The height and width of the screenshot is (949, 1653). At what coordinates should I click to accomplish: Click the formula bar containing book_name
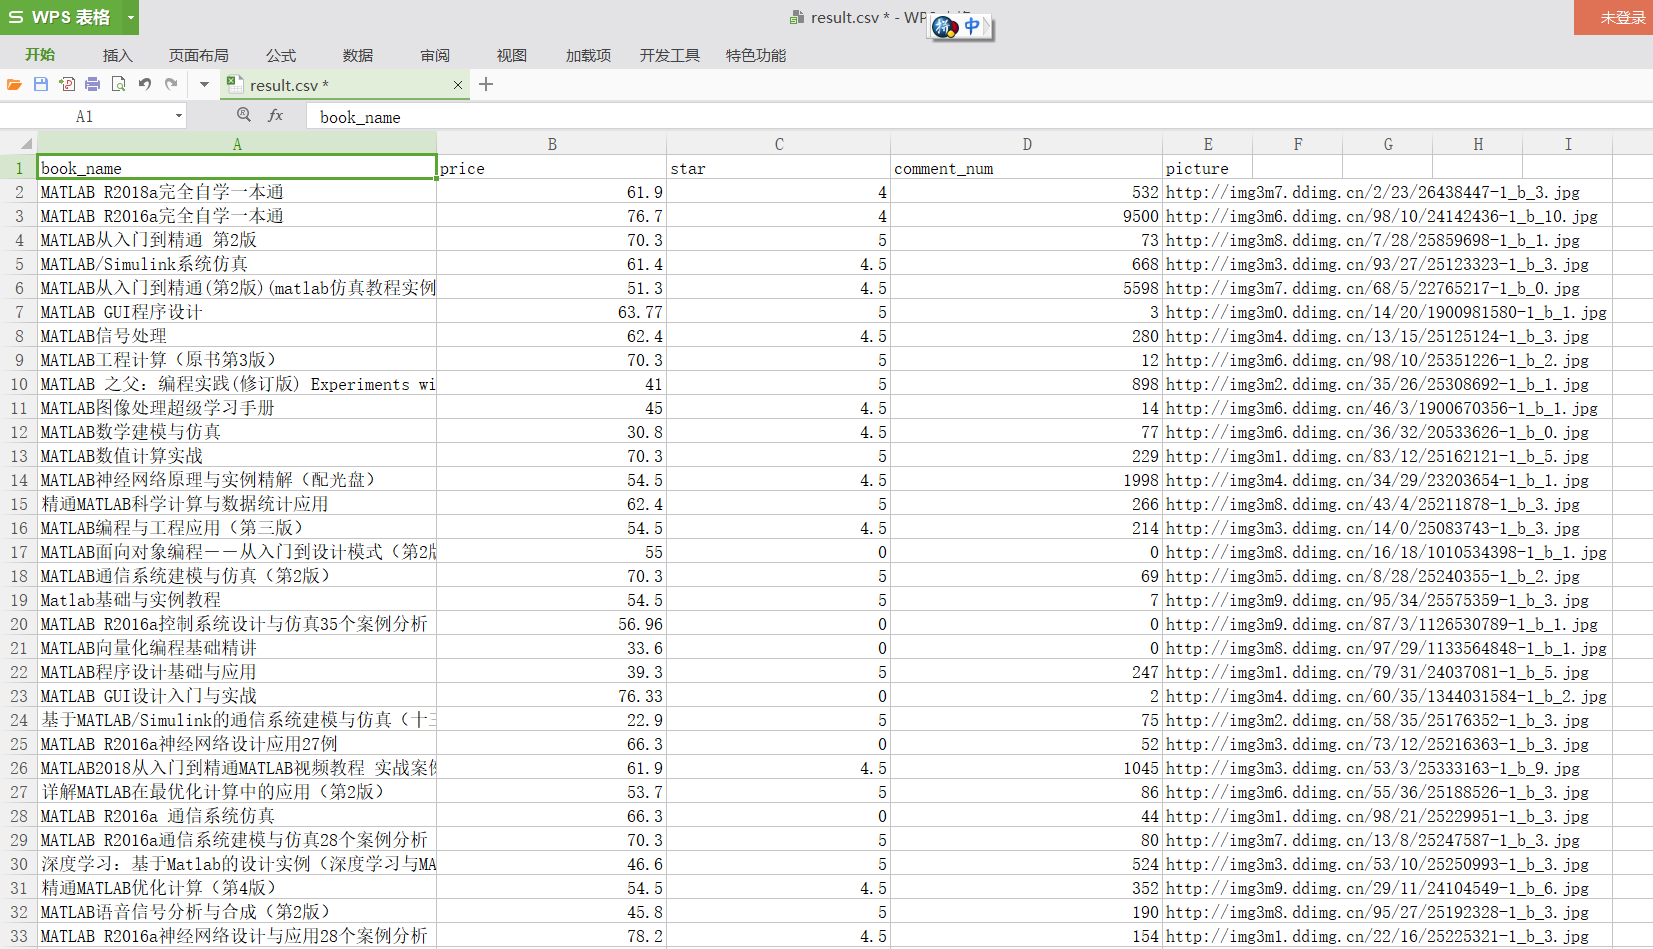coord(980,117)
